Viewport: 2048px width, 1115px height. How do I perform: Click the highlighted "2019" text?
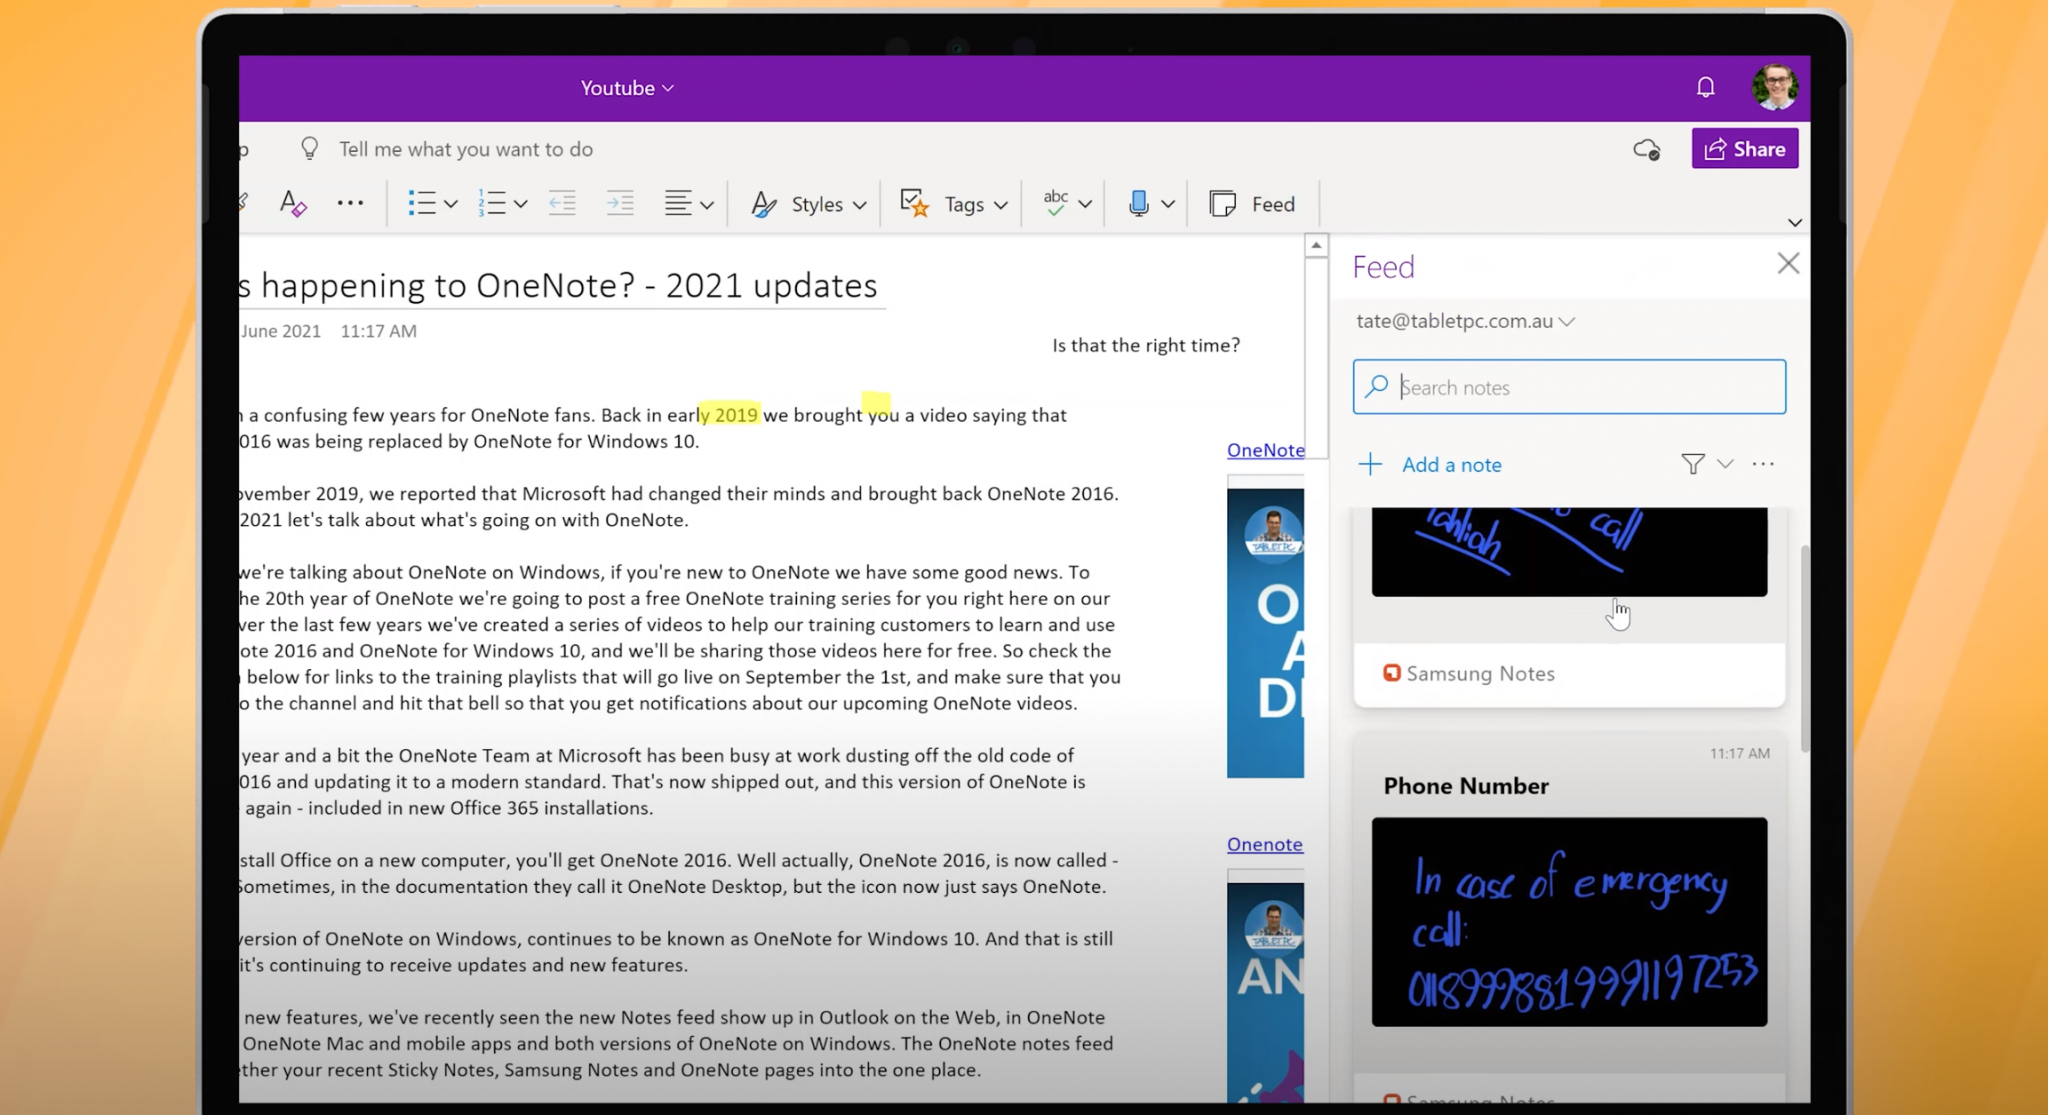(x=736, y=415)
